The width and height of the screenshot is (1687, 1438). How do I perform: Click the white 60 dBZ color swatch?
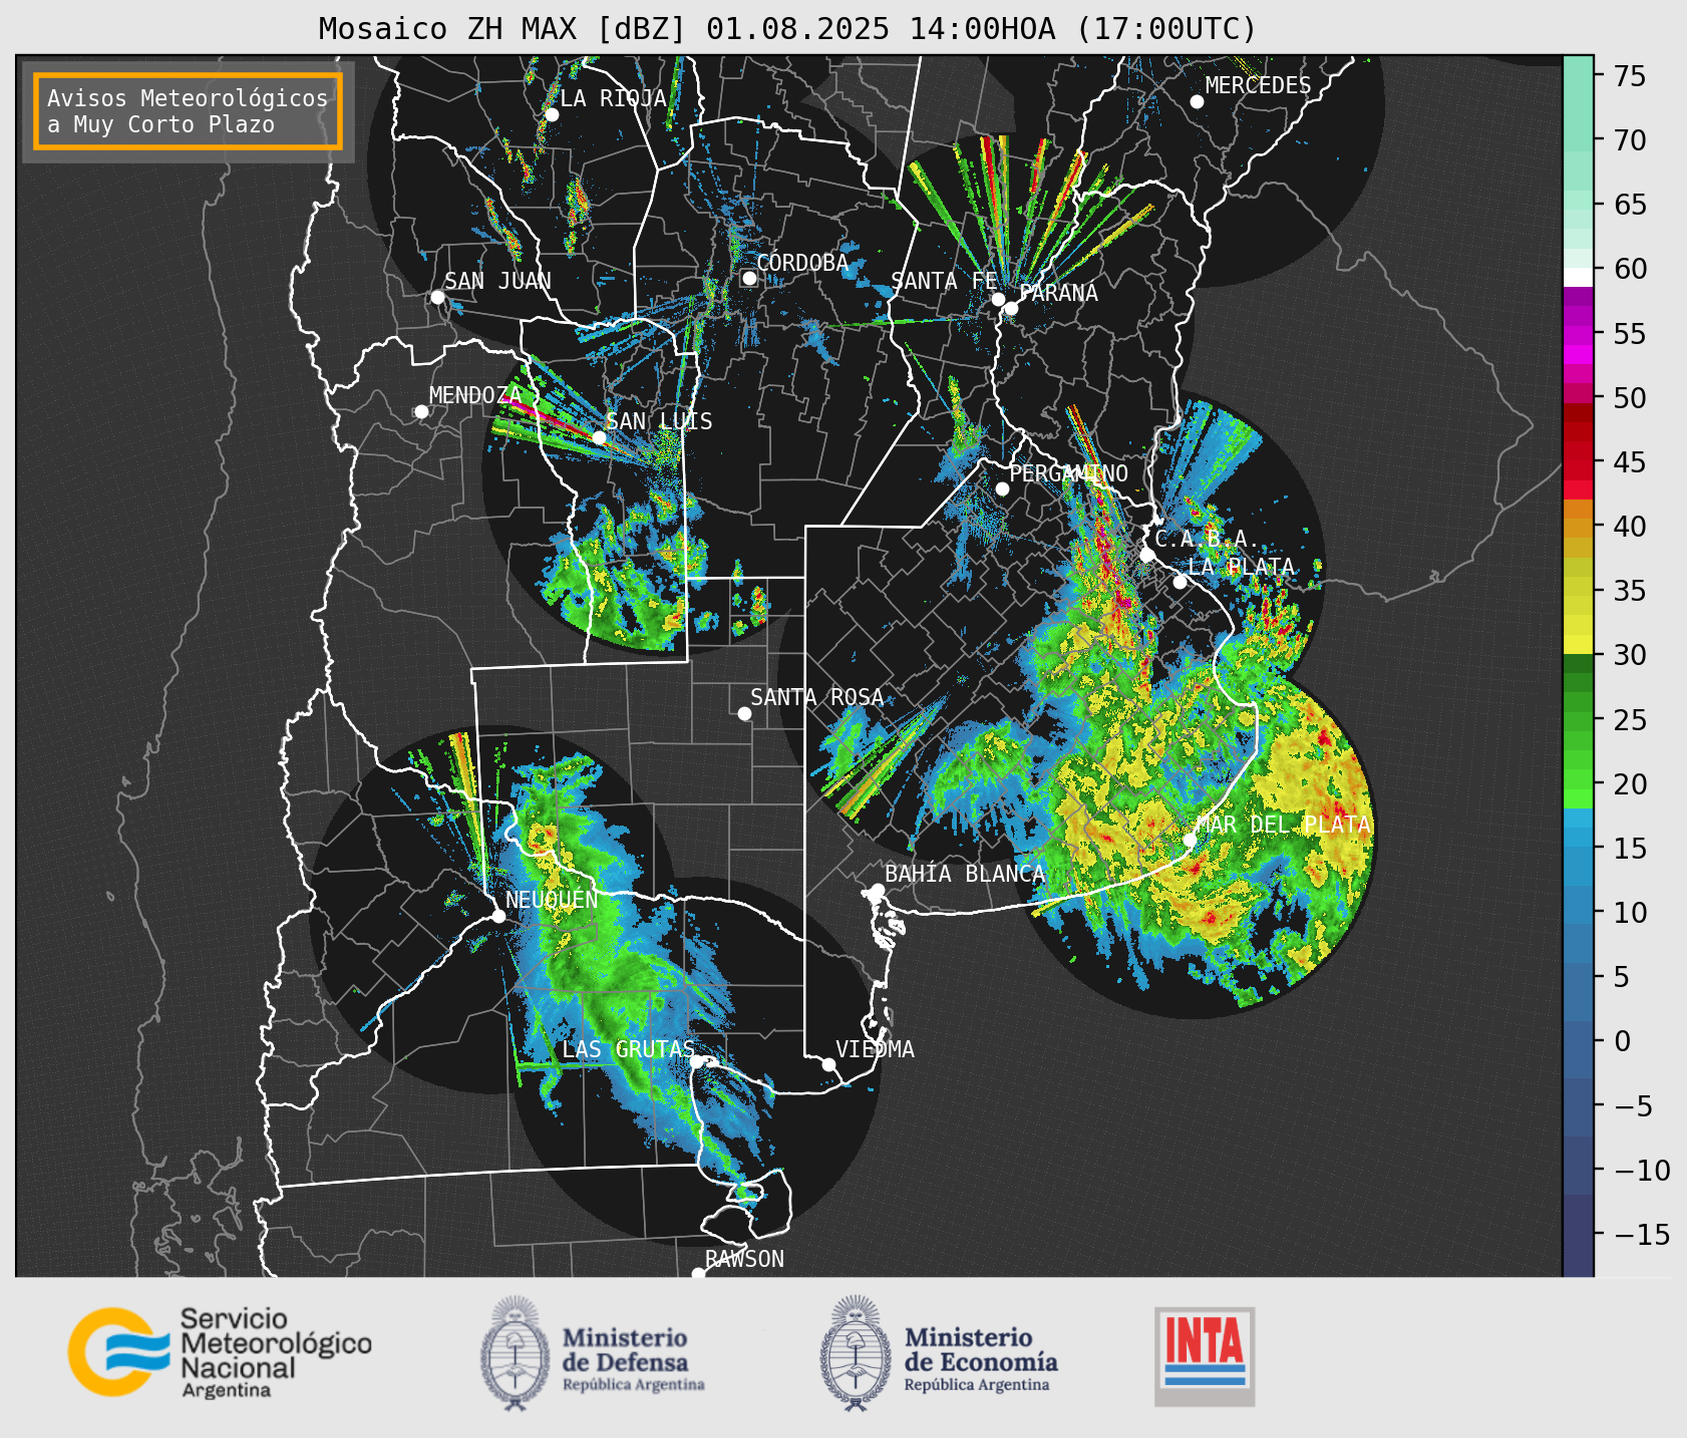(x=1578, y=277)
